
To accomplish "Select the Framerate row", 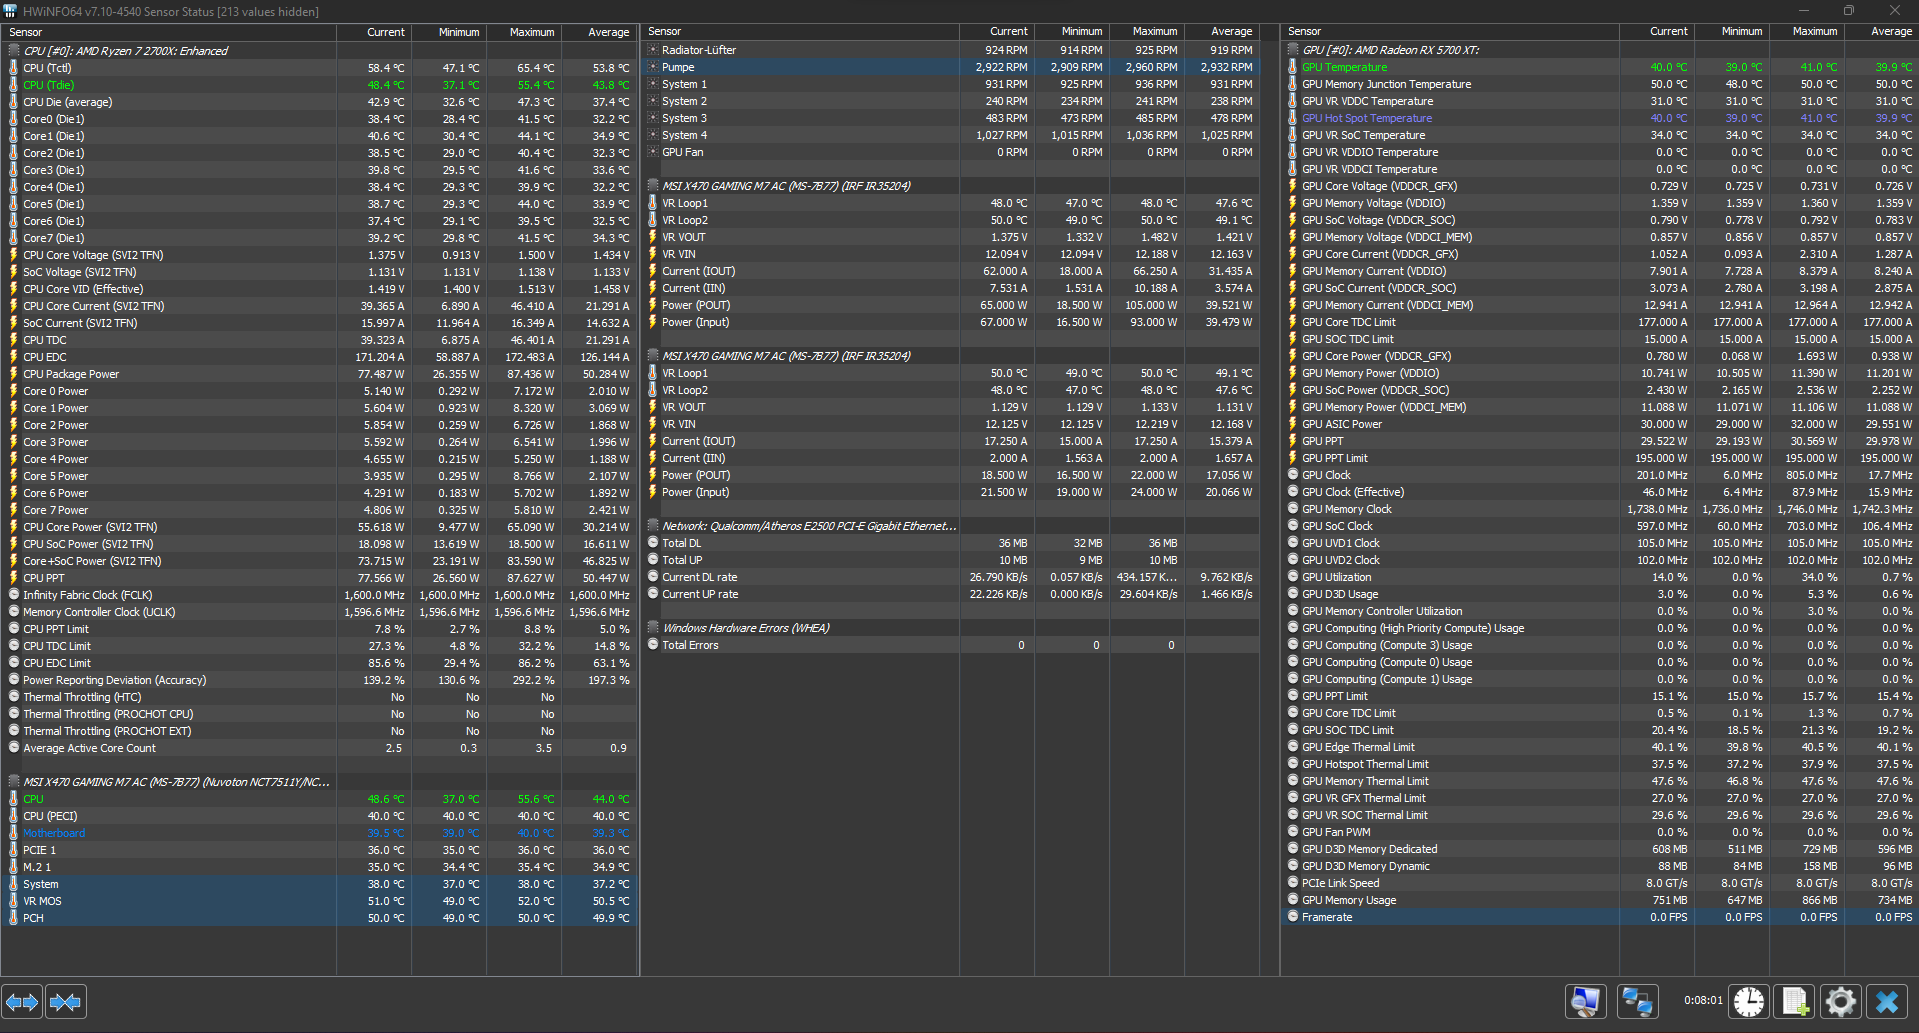I will pyautogui.click(x=1600, y=917).
